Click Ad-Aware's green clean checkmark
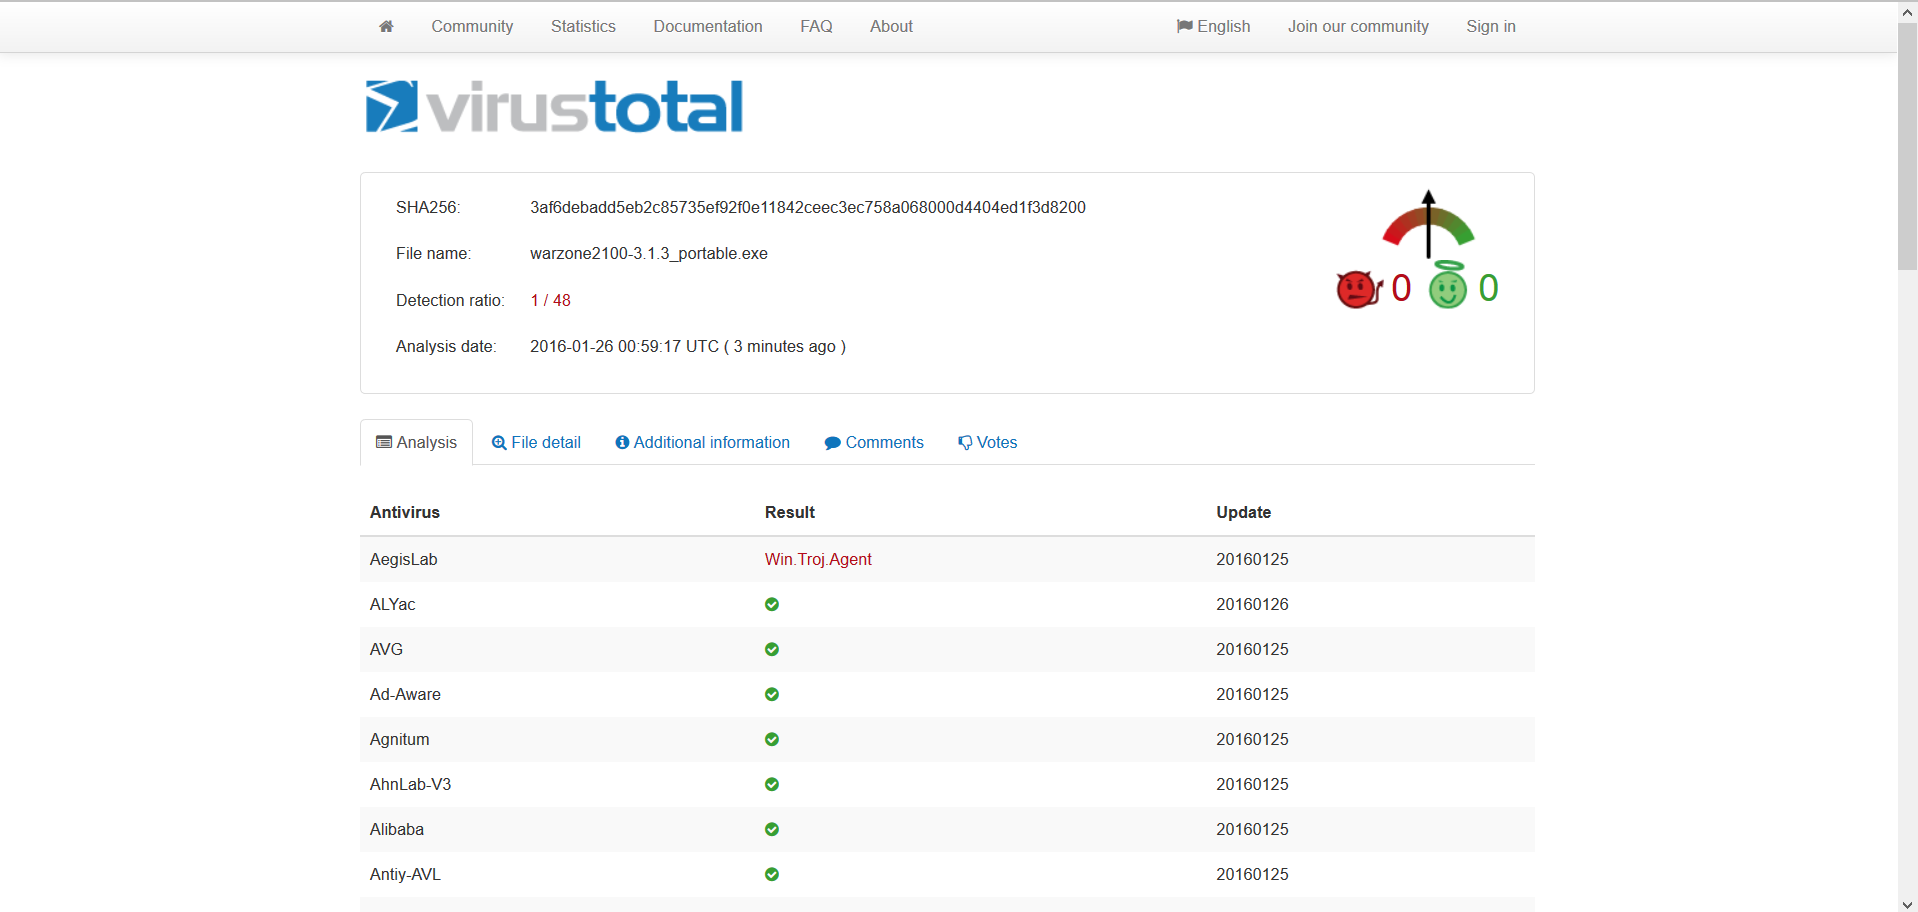Viewport: 1918px width, 912px height. pos(772,694)
